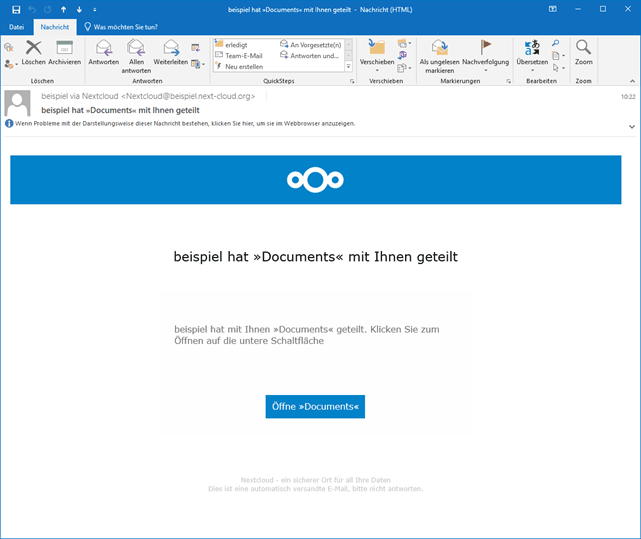This screenshot has height=539, width=641.
Task: Archive the message via Archivieren
Action: 65,53
